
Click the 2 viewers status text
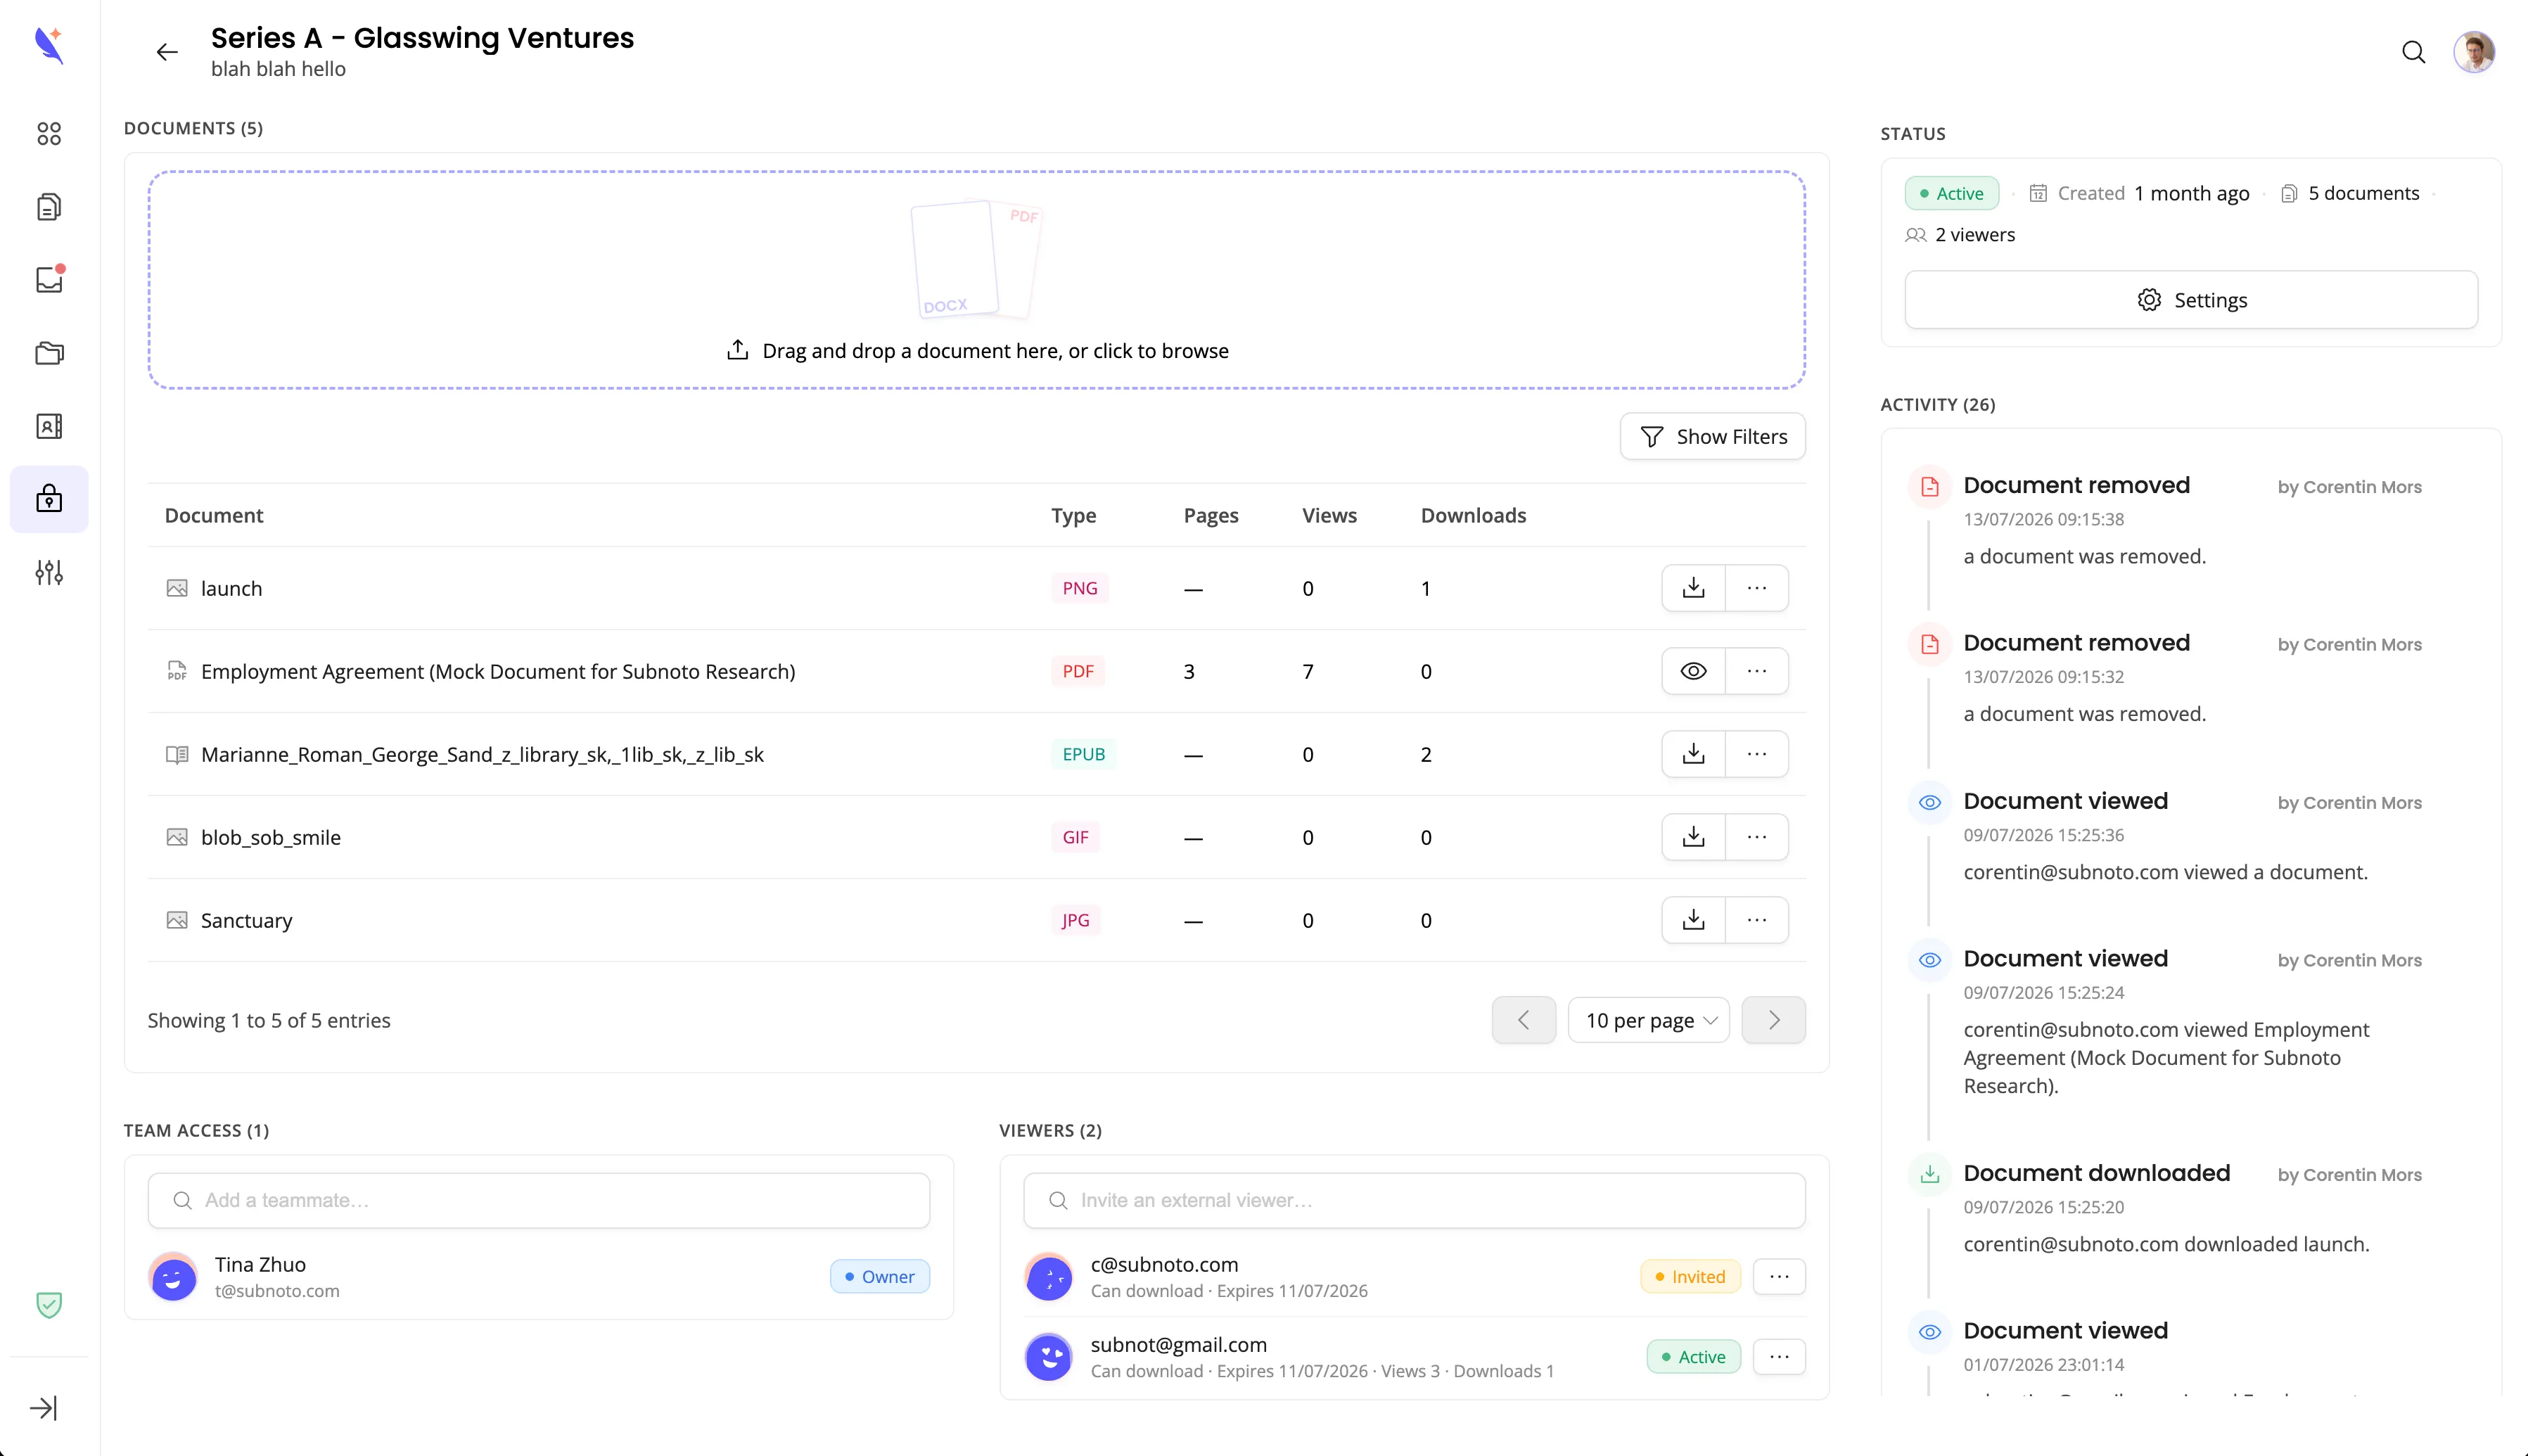pyautogui.click(x=1975, y=235)
